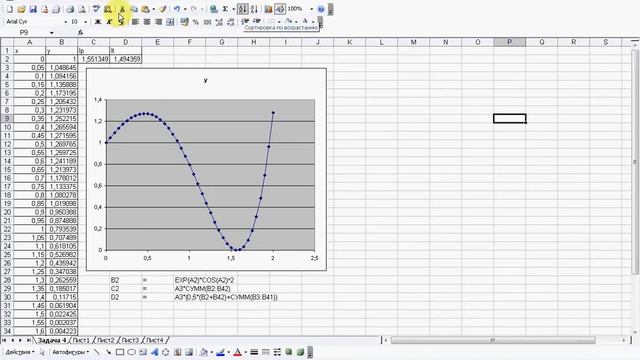
Task: Copy the selection
Action: pyautogui.click(x=134, y=9)
